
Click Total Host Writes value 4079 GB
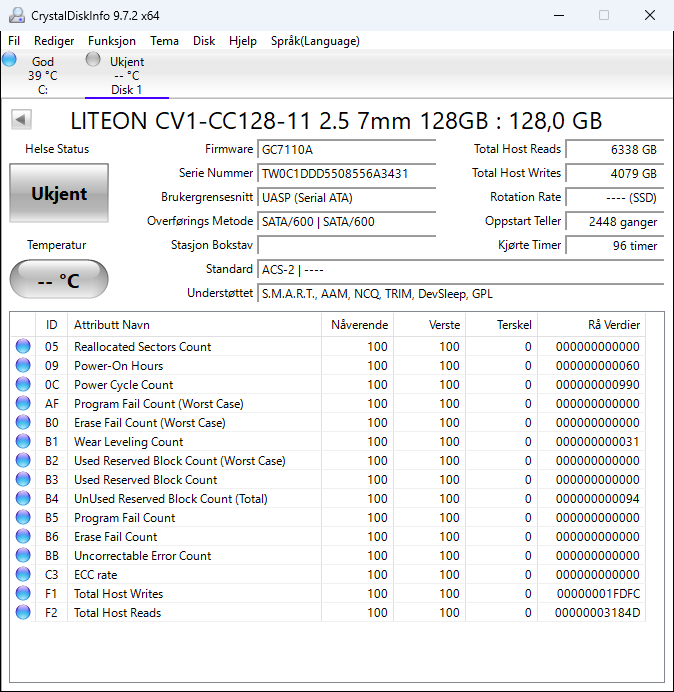pyautogui.click(x=615, y=173)
